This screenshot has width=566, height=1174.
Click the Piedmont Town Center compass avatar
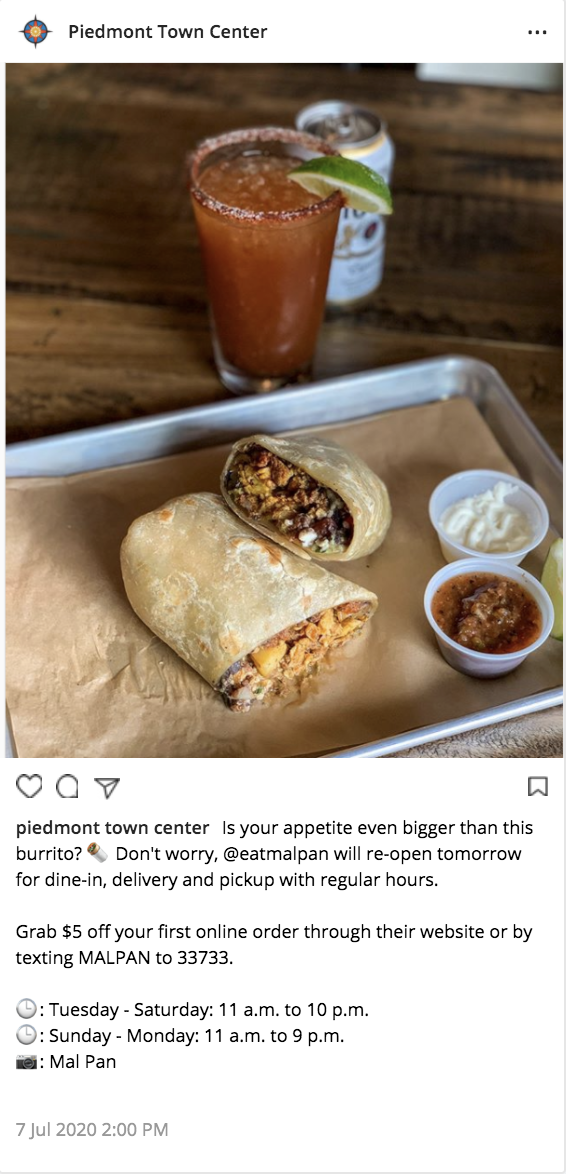tap(36, 31)
